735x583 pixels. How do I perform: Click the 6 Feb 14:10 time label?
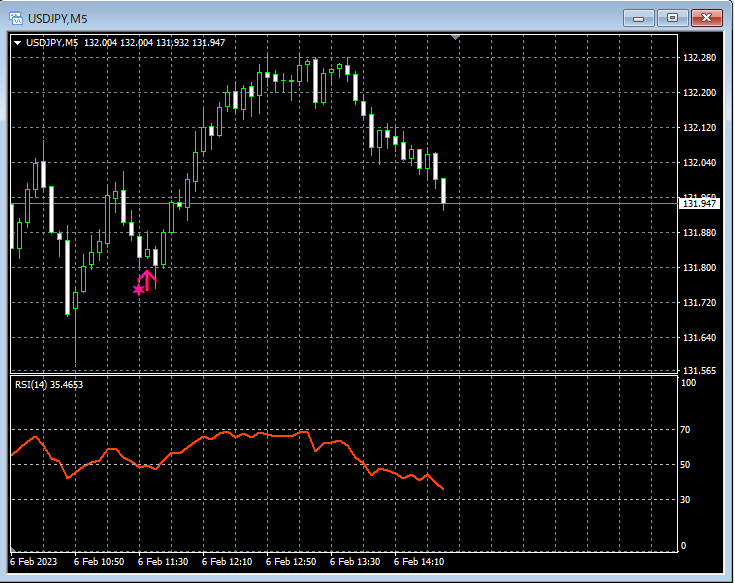tap(419, 561)
